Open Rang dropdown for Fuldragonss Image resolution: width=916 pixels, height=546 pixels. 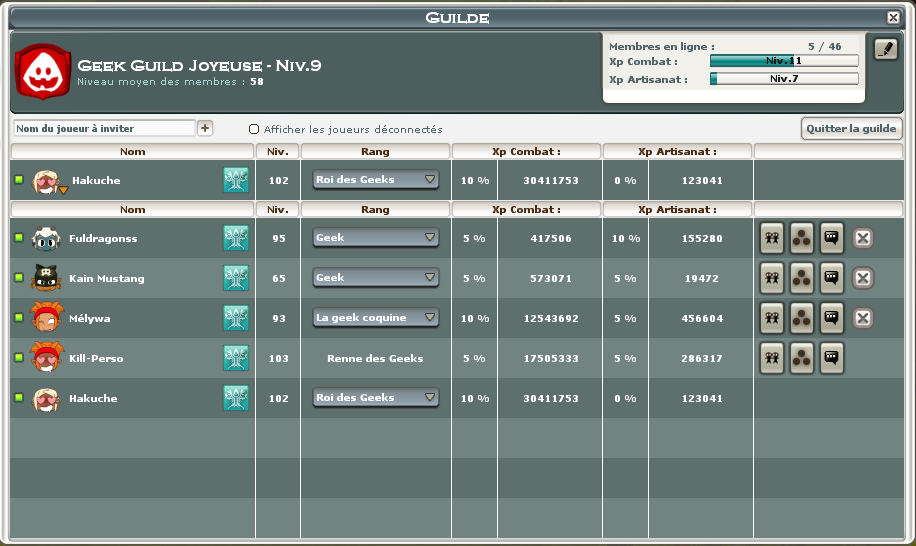click(376, 238)
